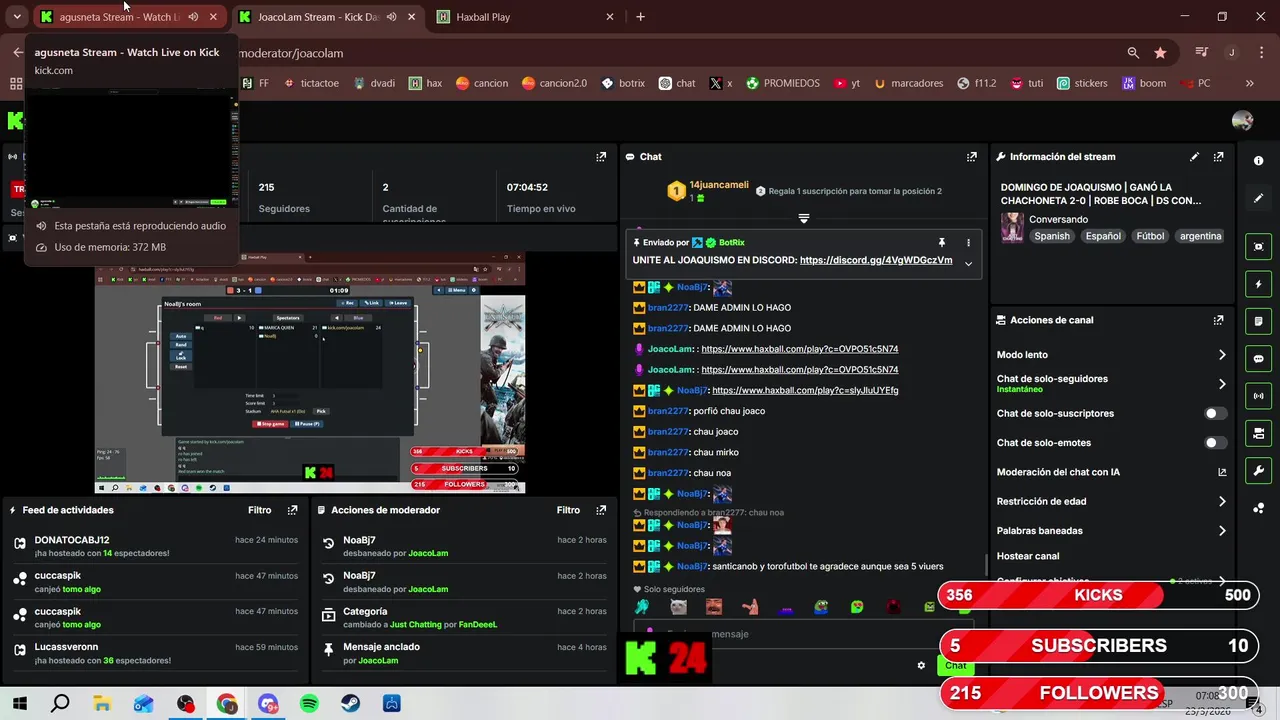Open browser media control icon in toolbar

click(1201, 52)
